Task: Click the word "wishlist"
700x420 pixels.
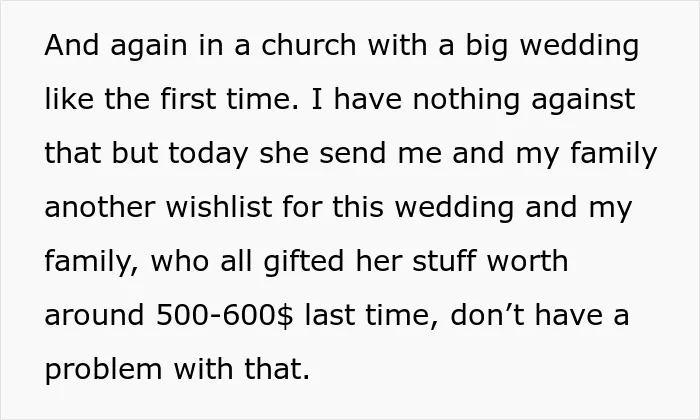Action: coord(219,207)
